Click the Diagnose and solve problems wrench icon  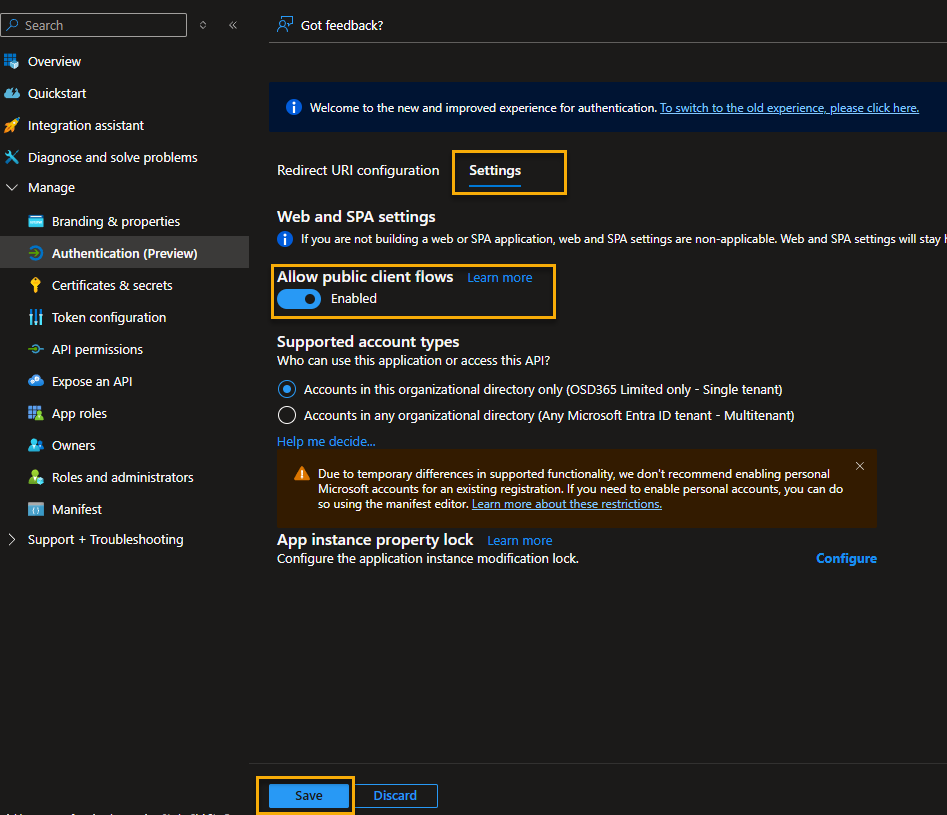11,157
